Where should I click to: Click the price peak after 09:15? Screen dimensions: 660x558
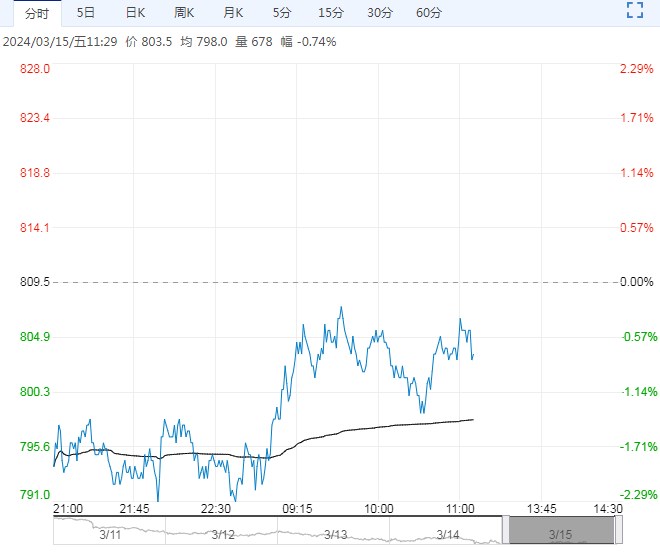tap(341, 308)
